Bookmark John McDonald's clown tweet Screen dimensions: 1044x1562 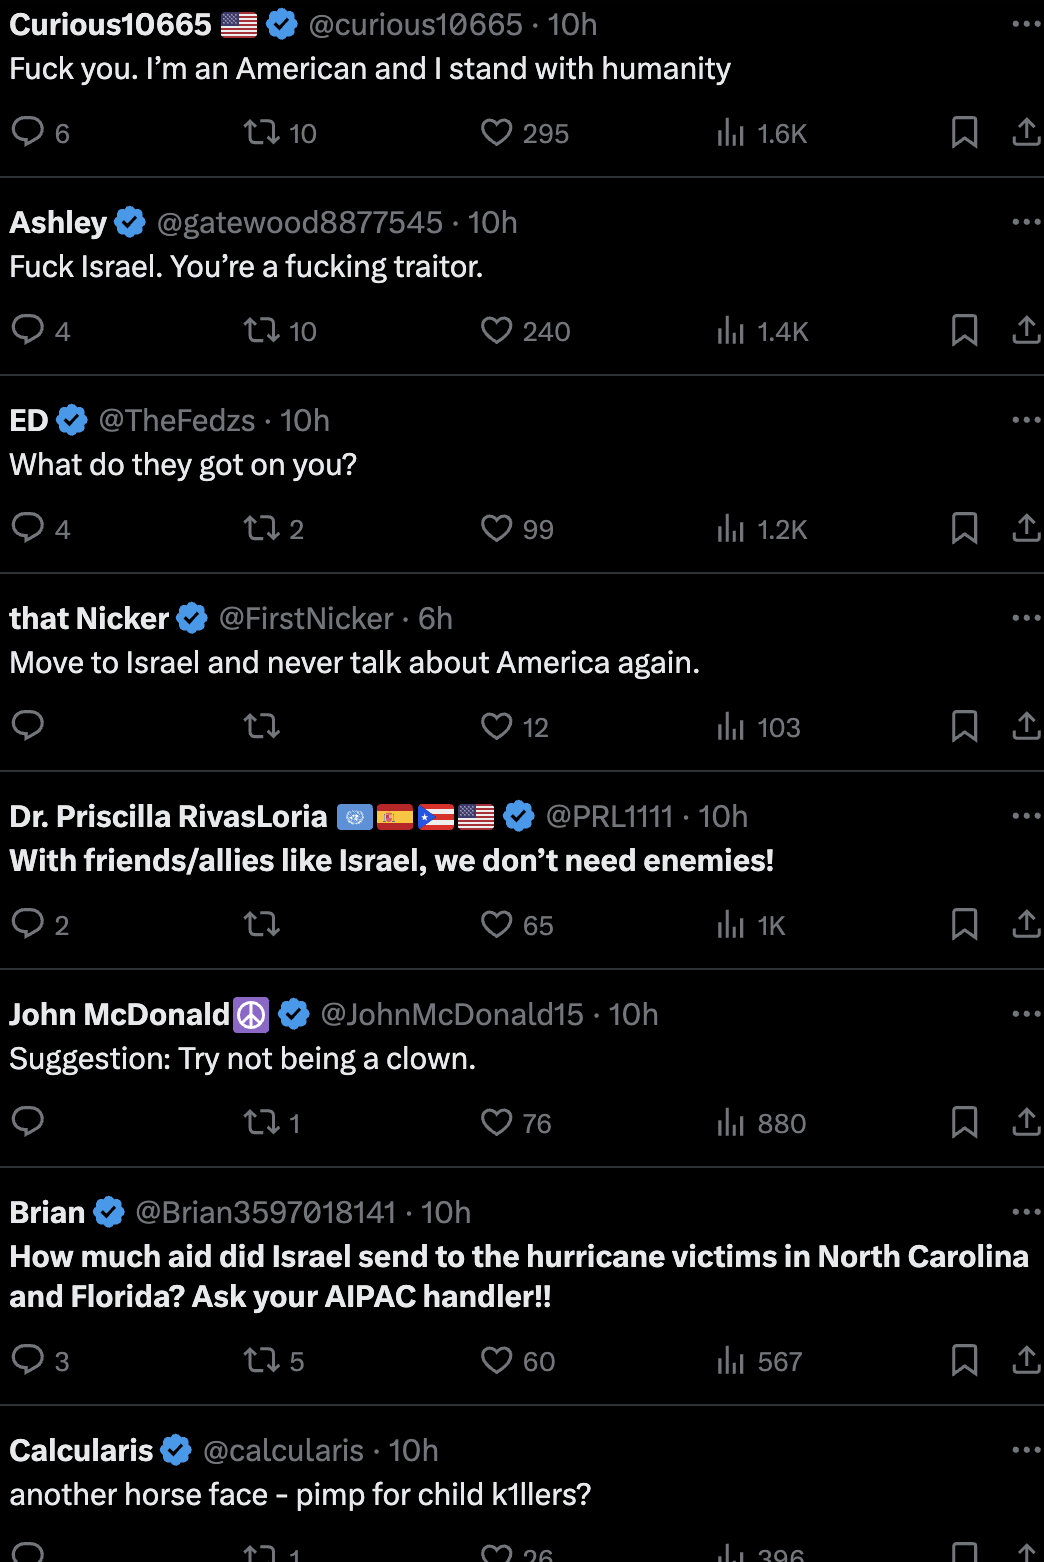tap(964, 1122)
